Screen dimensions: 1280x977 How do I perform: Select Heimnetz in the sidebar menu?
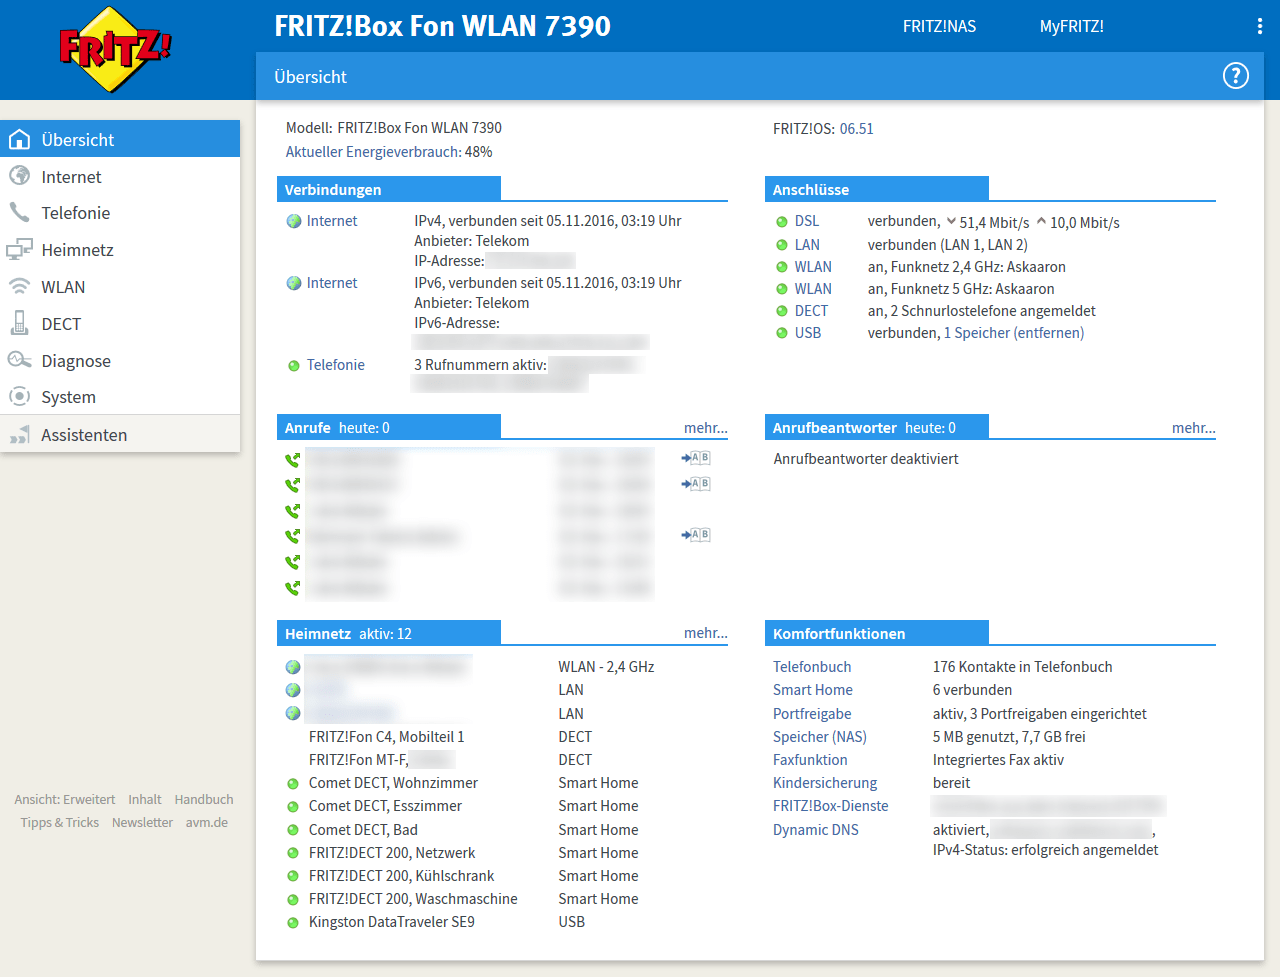tap(120, 249)
